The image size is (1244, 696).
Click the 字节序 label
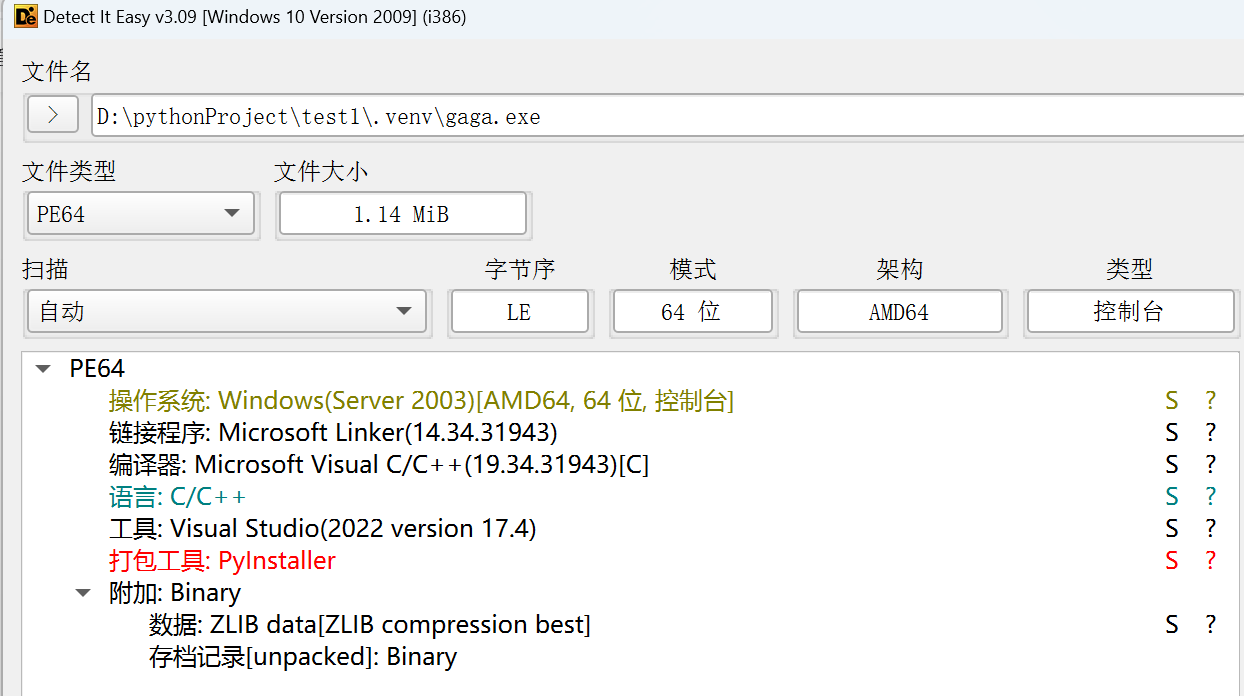(520, 269)
